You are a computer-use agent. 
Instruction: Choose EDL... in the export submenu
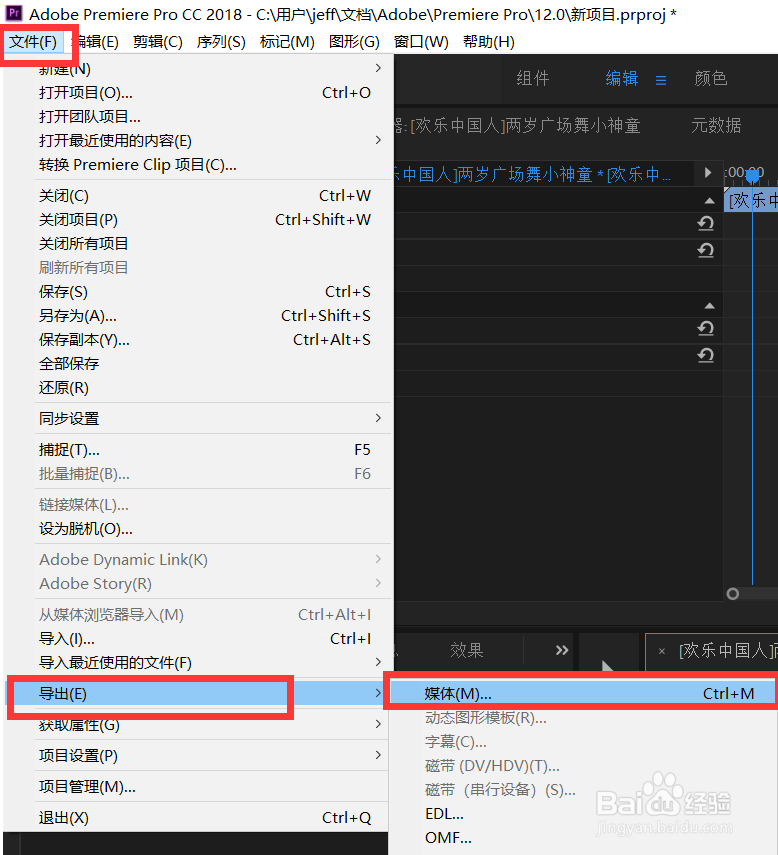583,814
